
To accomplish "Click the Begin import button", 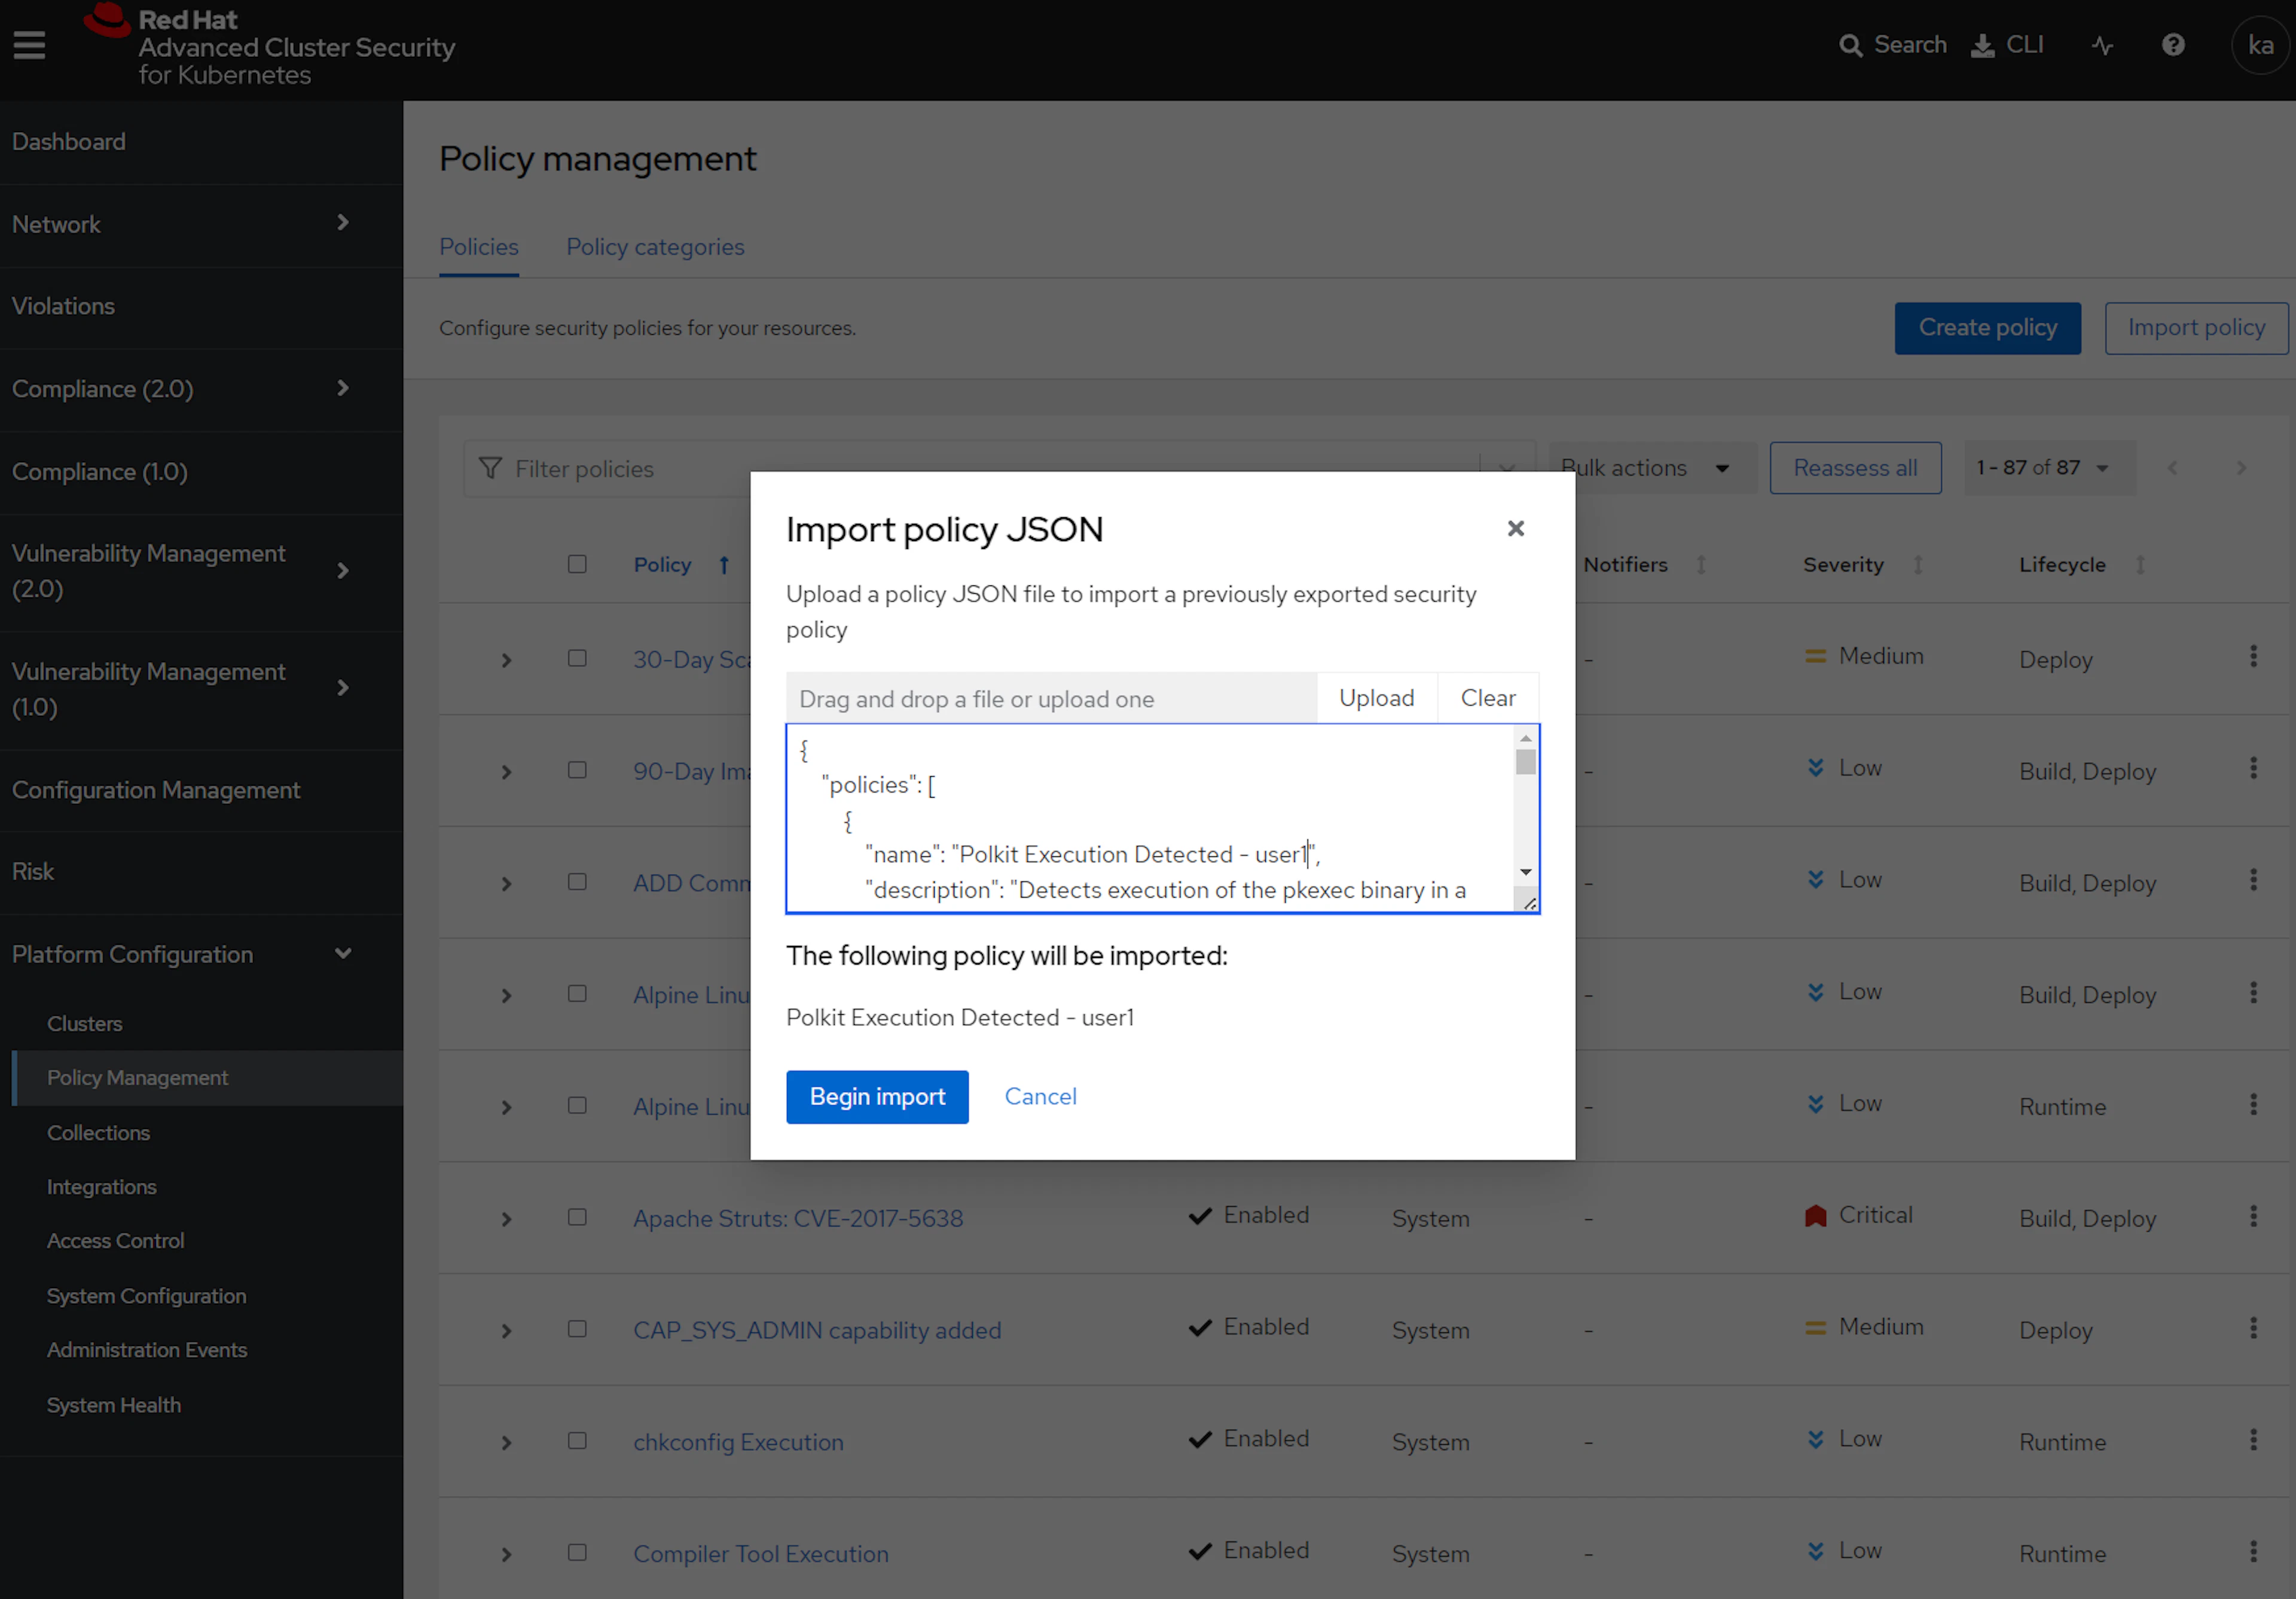I will 876,1097.
